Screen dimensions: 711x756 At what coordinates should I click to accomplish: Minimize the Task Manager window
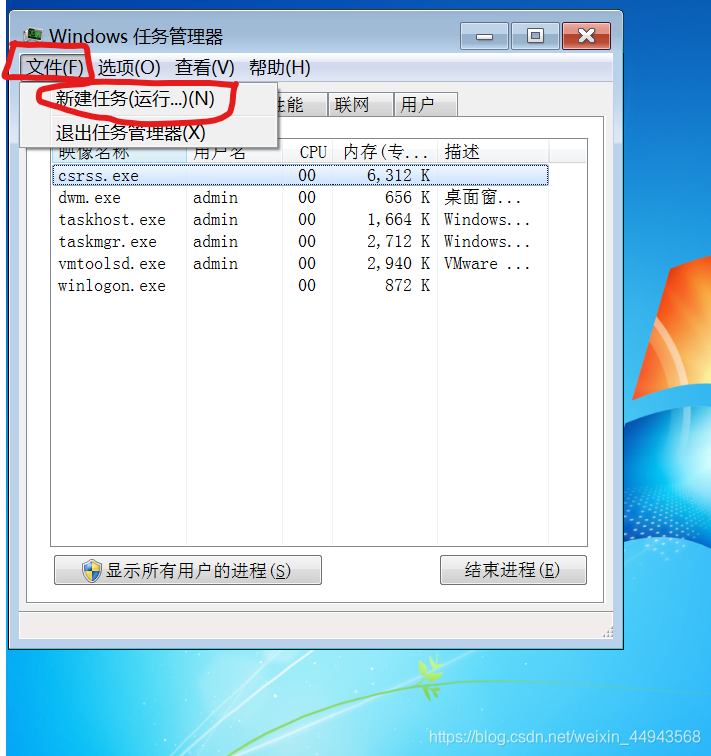point(484,36)
